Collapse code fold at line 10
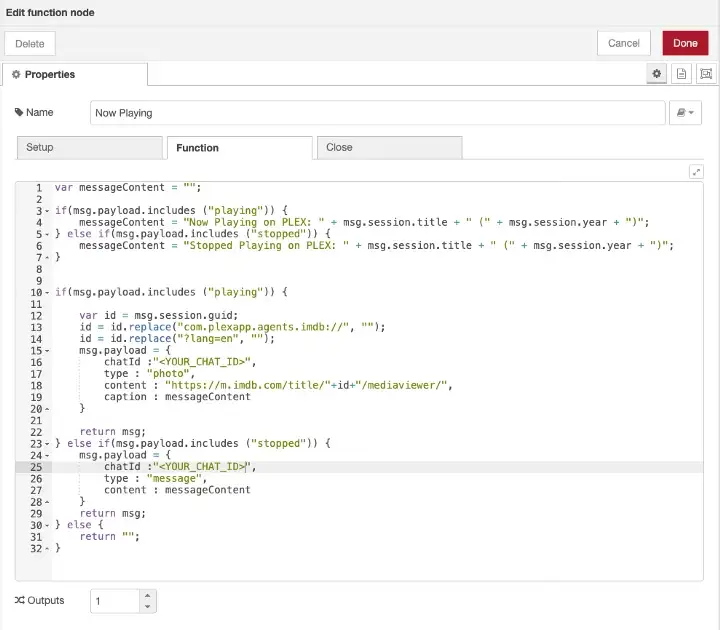 (x=47, y=293)
